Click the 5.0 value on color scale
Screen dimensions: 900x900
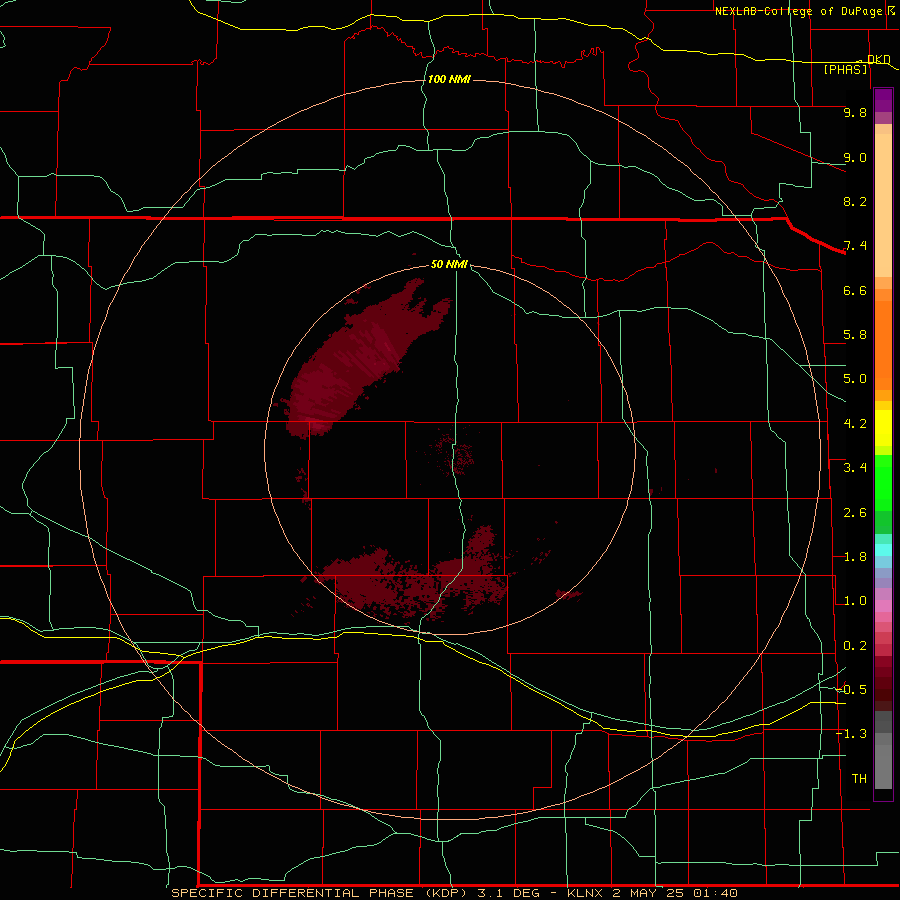855,379
